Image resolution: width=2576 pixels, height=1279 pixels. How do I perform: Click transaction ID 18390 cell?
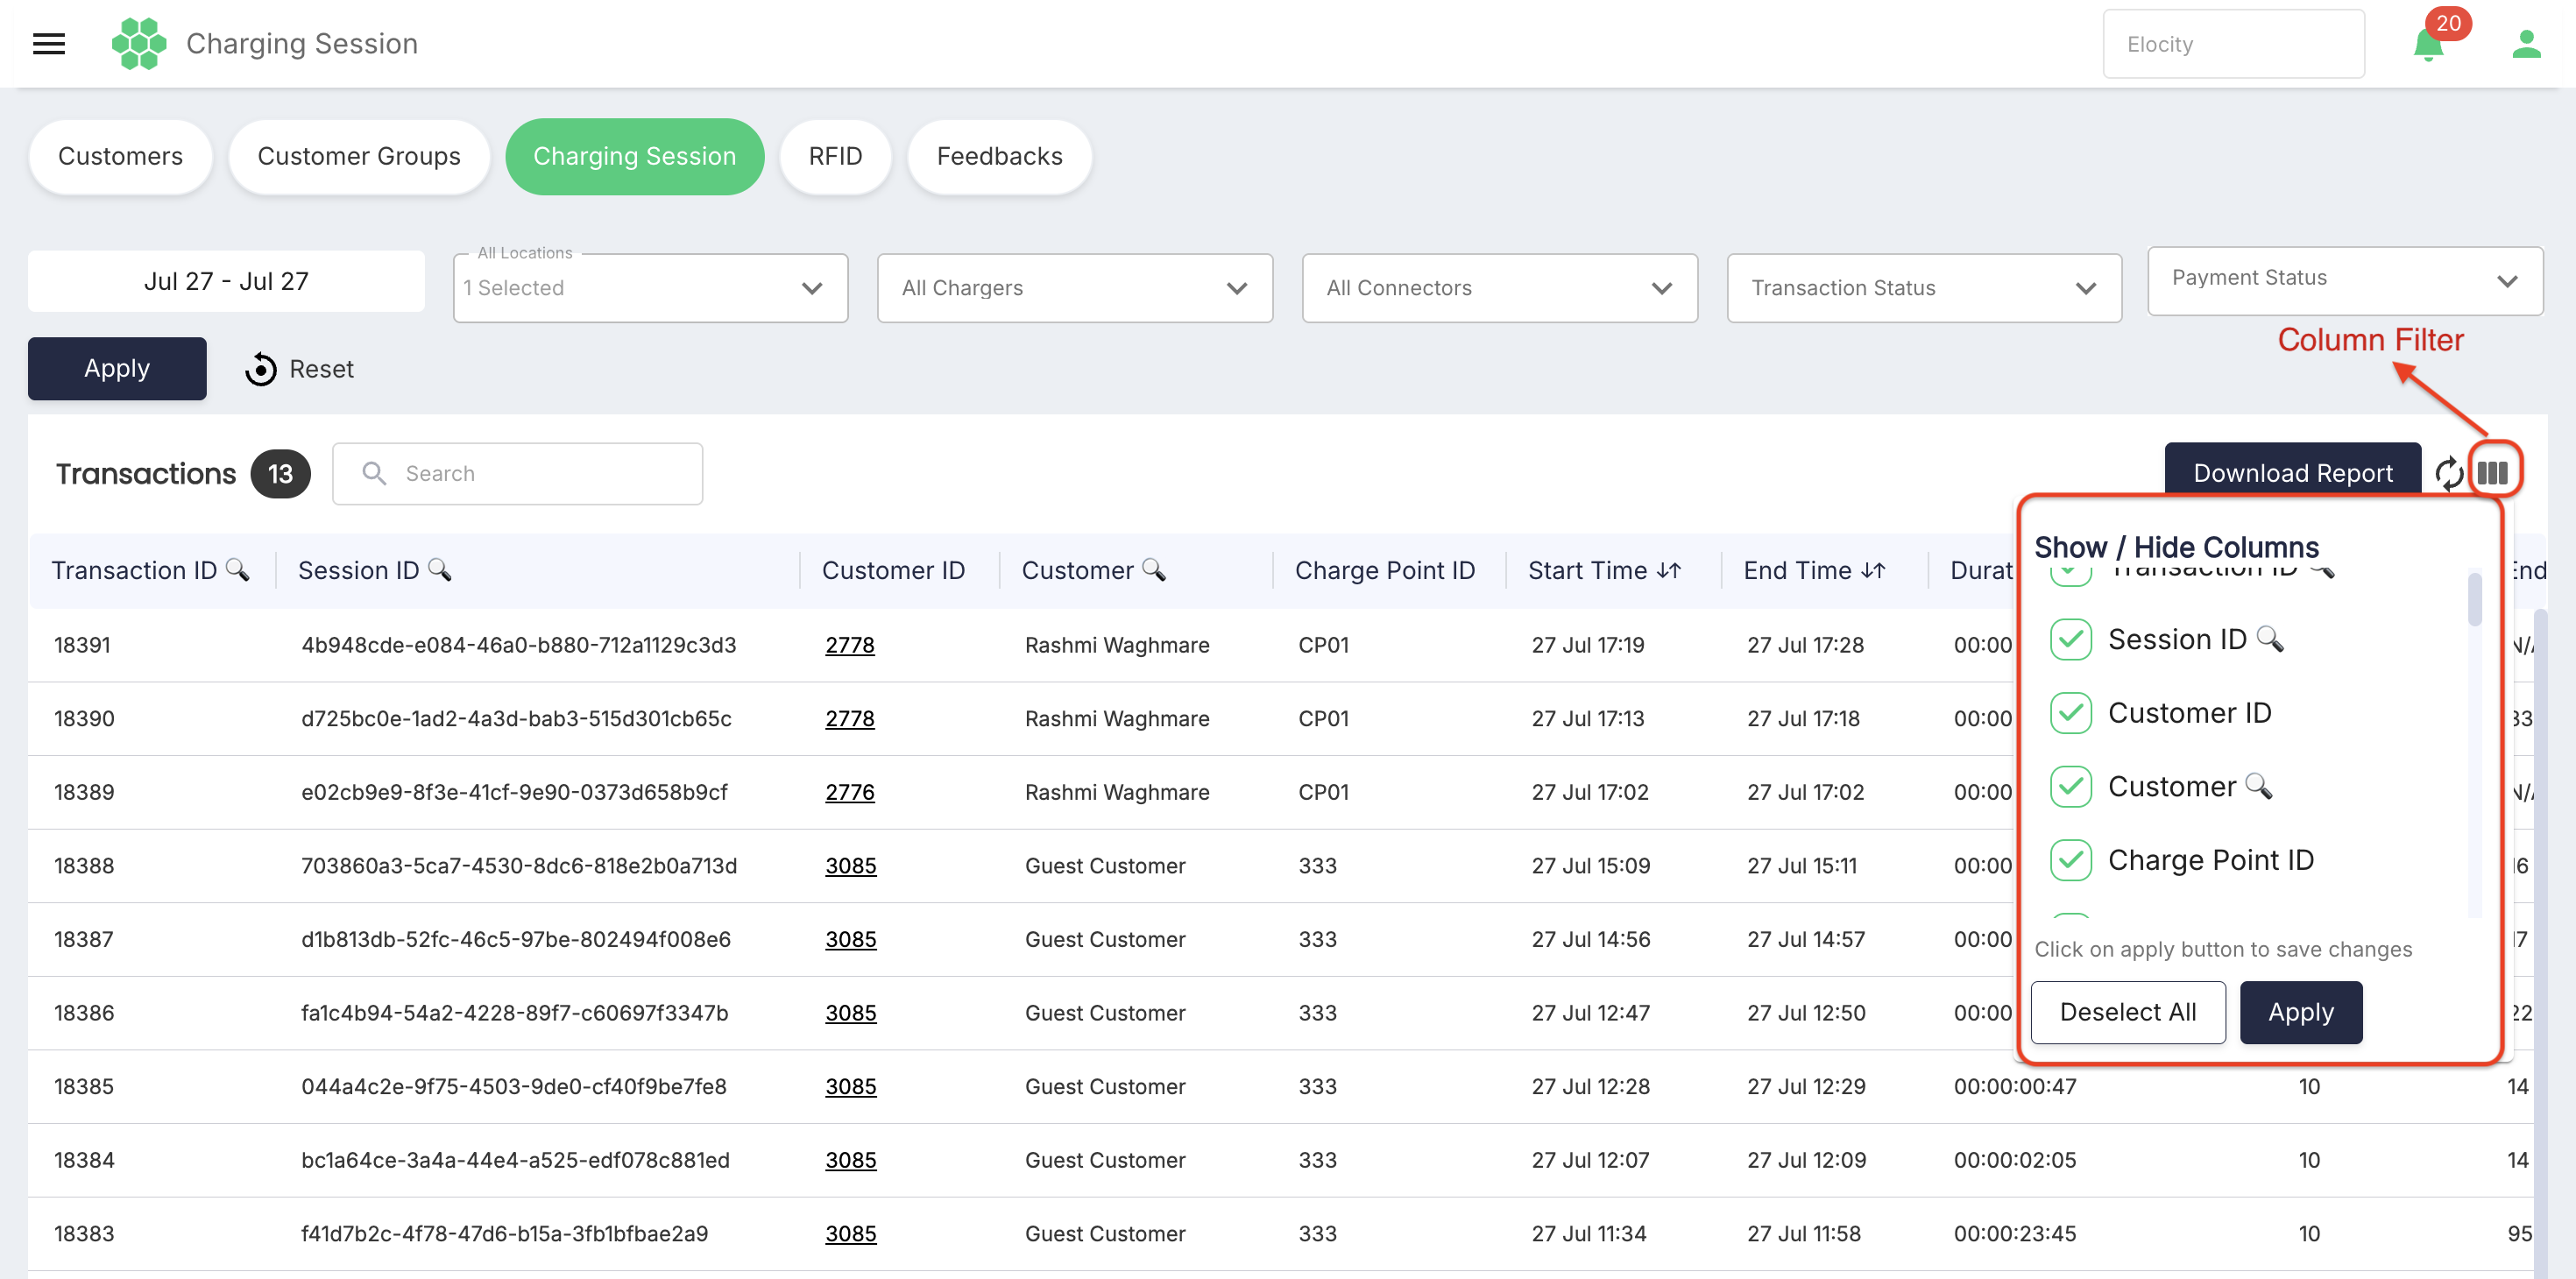84,718
